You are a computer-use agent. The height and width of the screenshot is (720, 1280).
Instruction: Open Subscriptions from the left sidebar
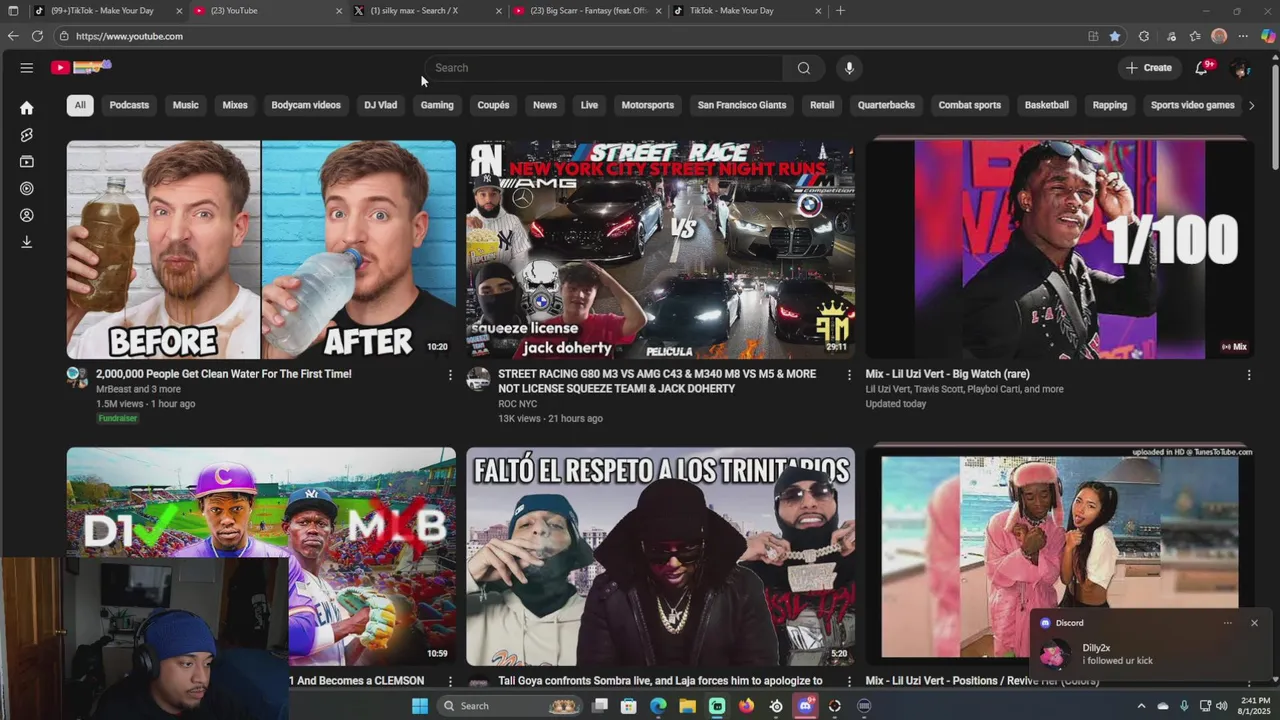(x=27, y=162)
